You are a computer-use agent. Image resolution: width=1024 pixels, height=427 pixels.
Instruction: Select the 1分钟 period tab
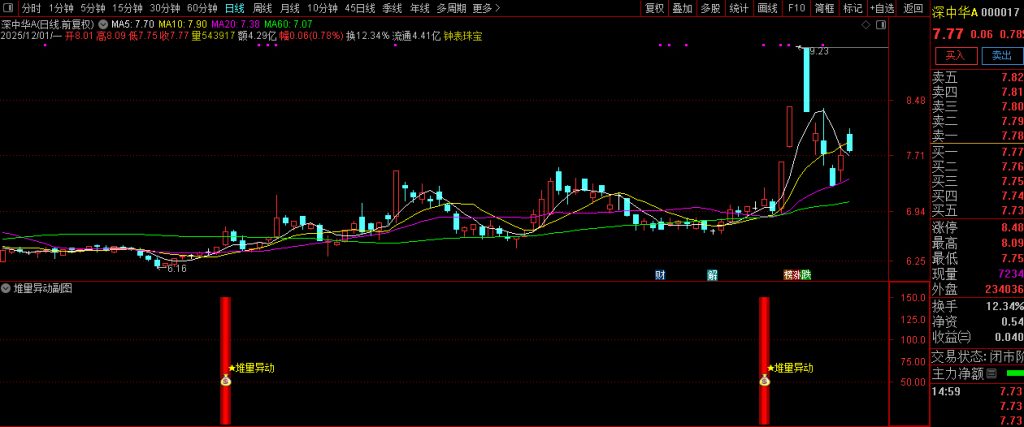click(61, 8)
